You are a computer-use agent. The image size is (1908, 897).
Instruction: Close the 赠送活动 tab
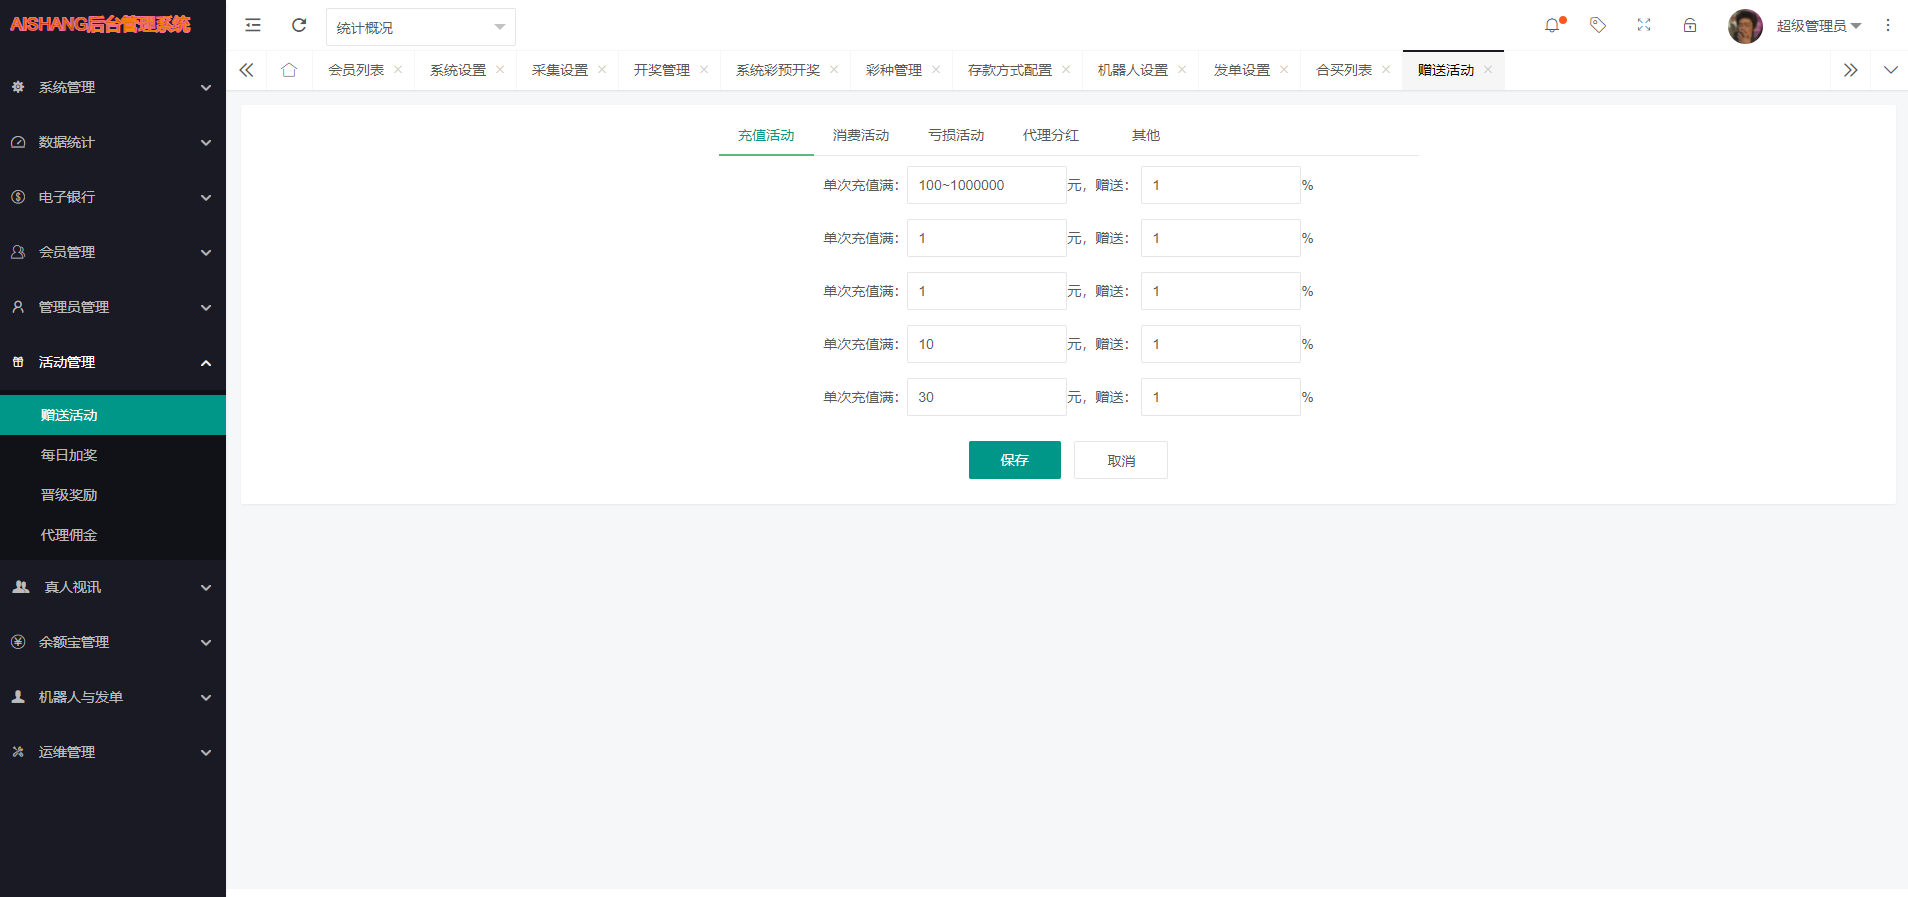coord(1488,70)
